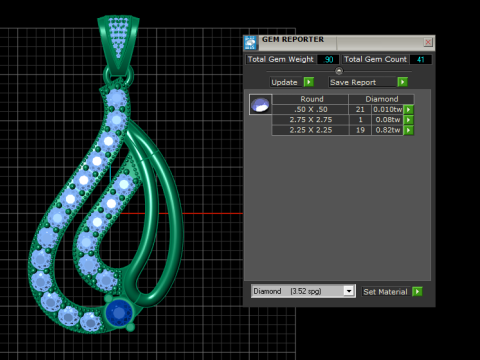Screen dimensions: 480x360
Task: Click the Diamond column header
Action: [x=382, y=99]
